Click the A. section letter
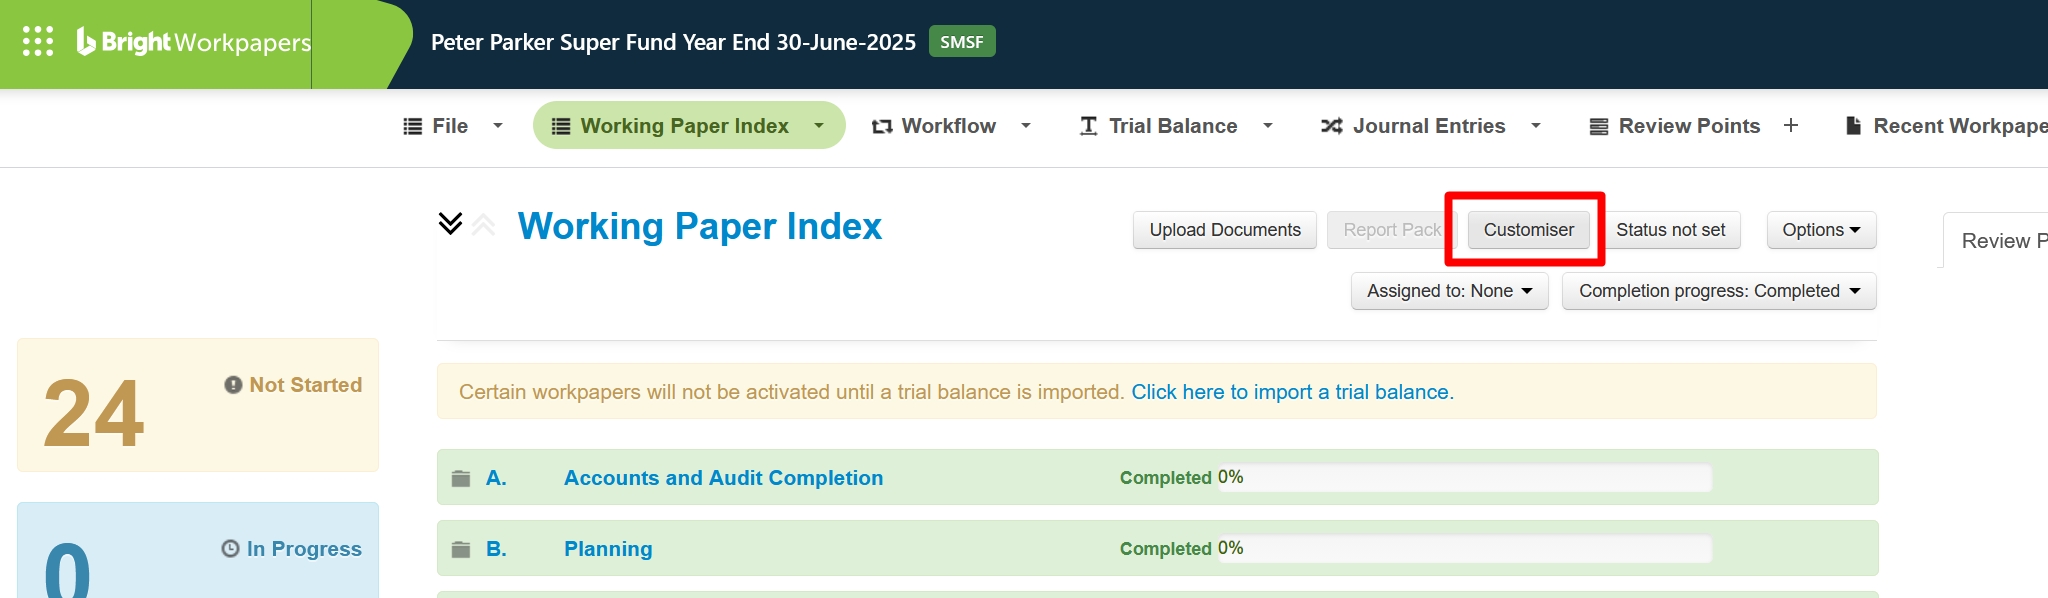The height and width of the screenshot is (598, 2048). point(496,478)
